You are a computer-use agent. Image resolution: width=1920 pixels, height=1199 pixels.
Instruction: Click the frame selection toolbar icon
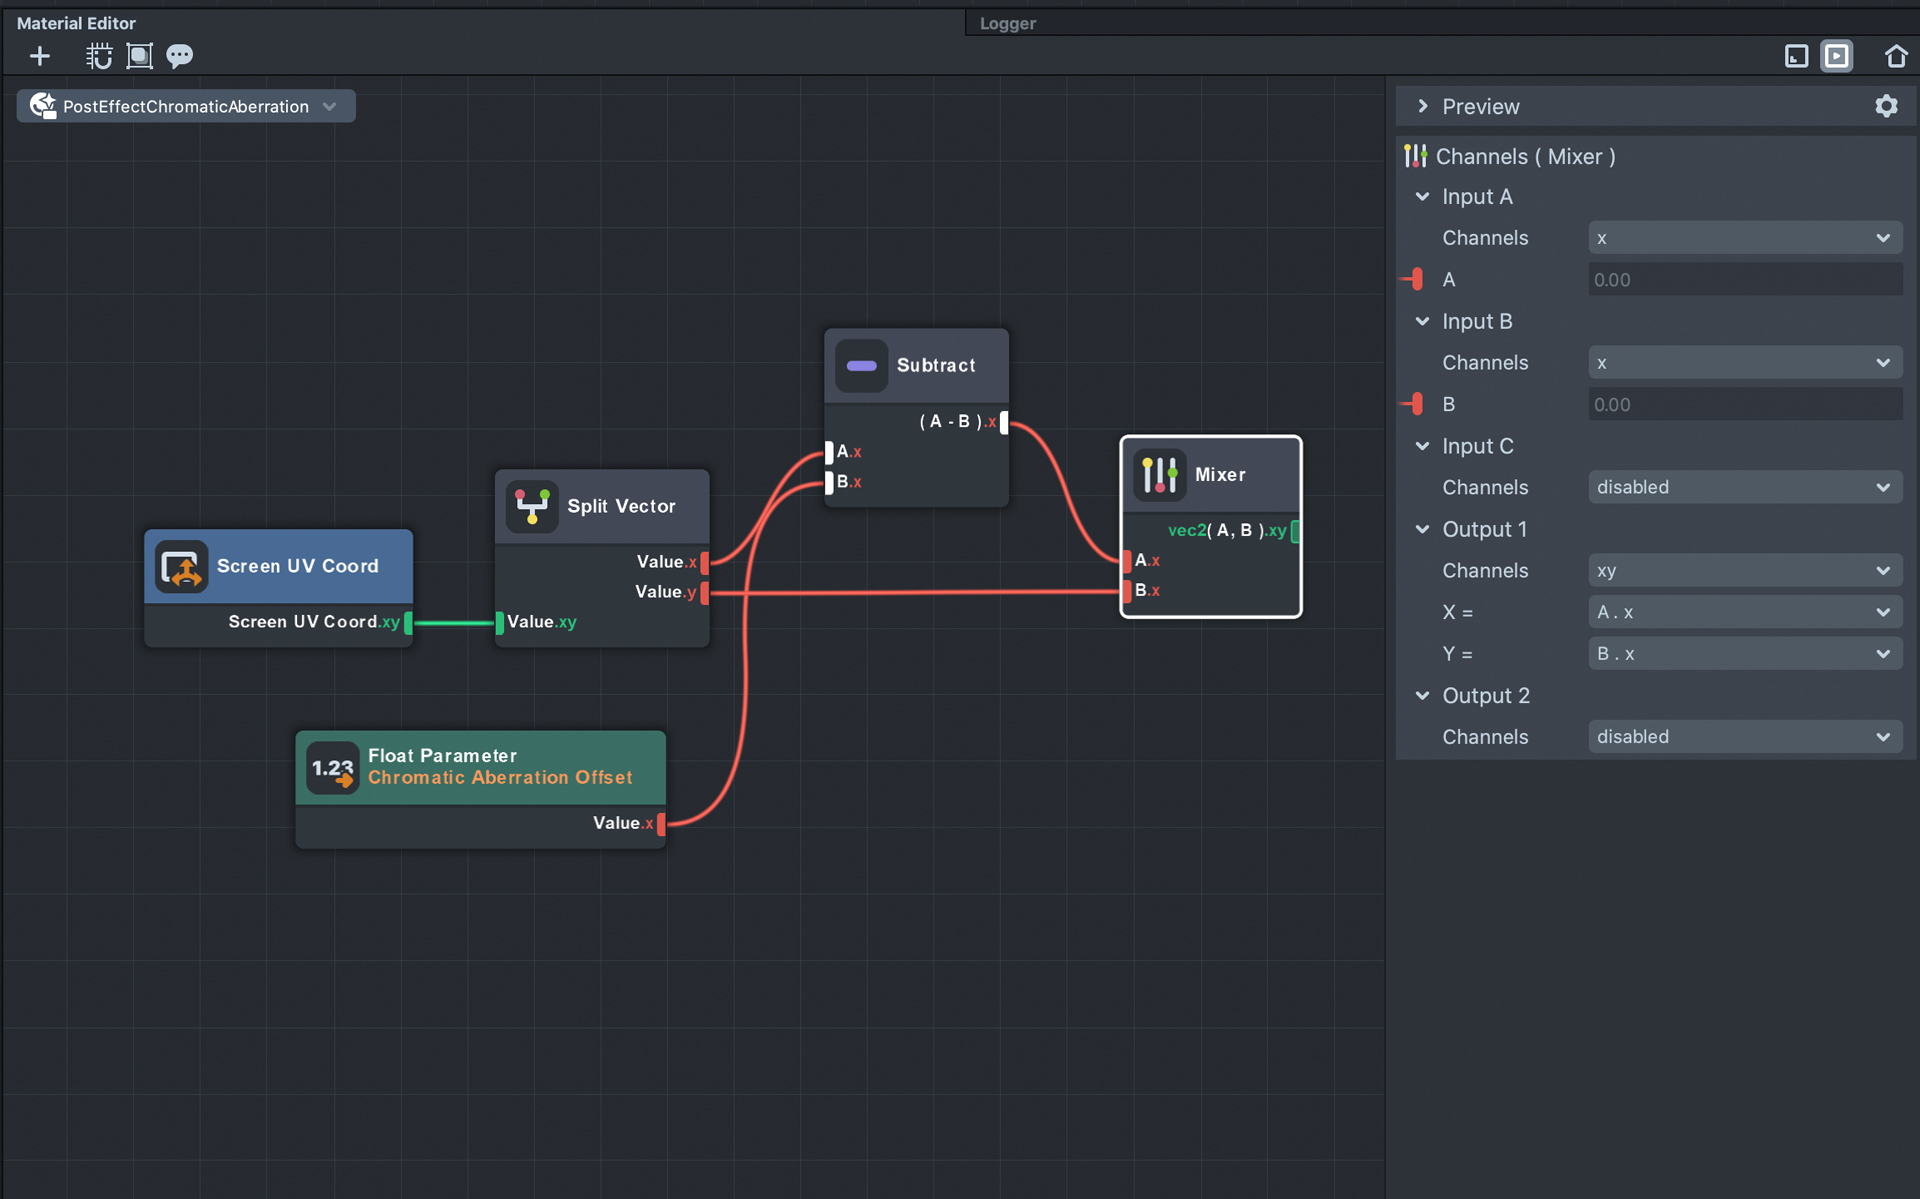[x=140, y=56]
